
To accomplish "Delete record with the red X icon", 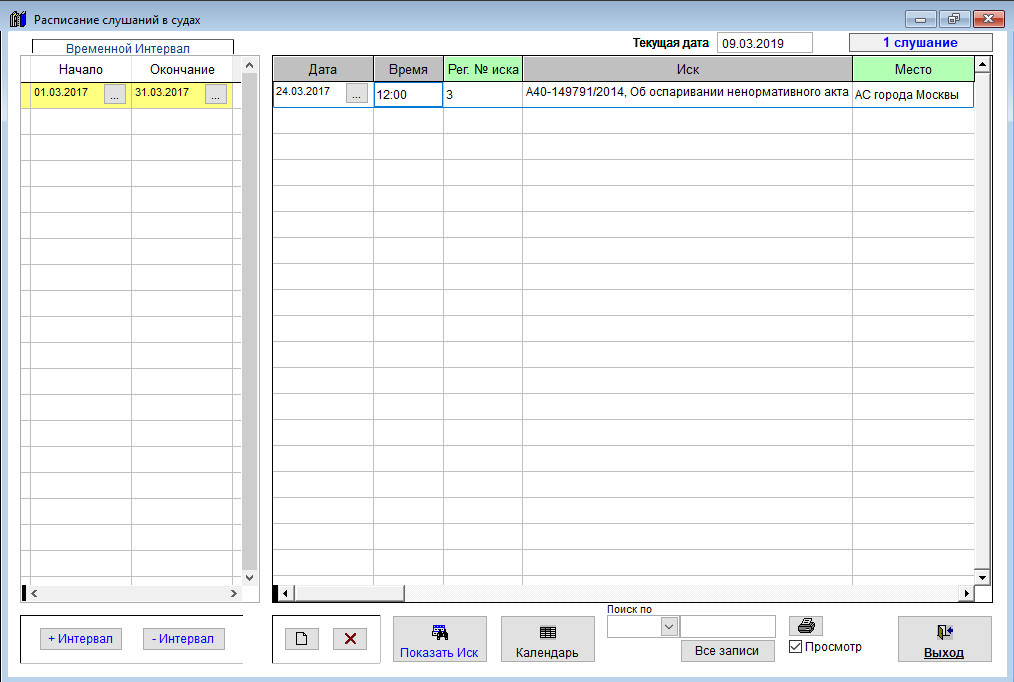I will (350, 639).
